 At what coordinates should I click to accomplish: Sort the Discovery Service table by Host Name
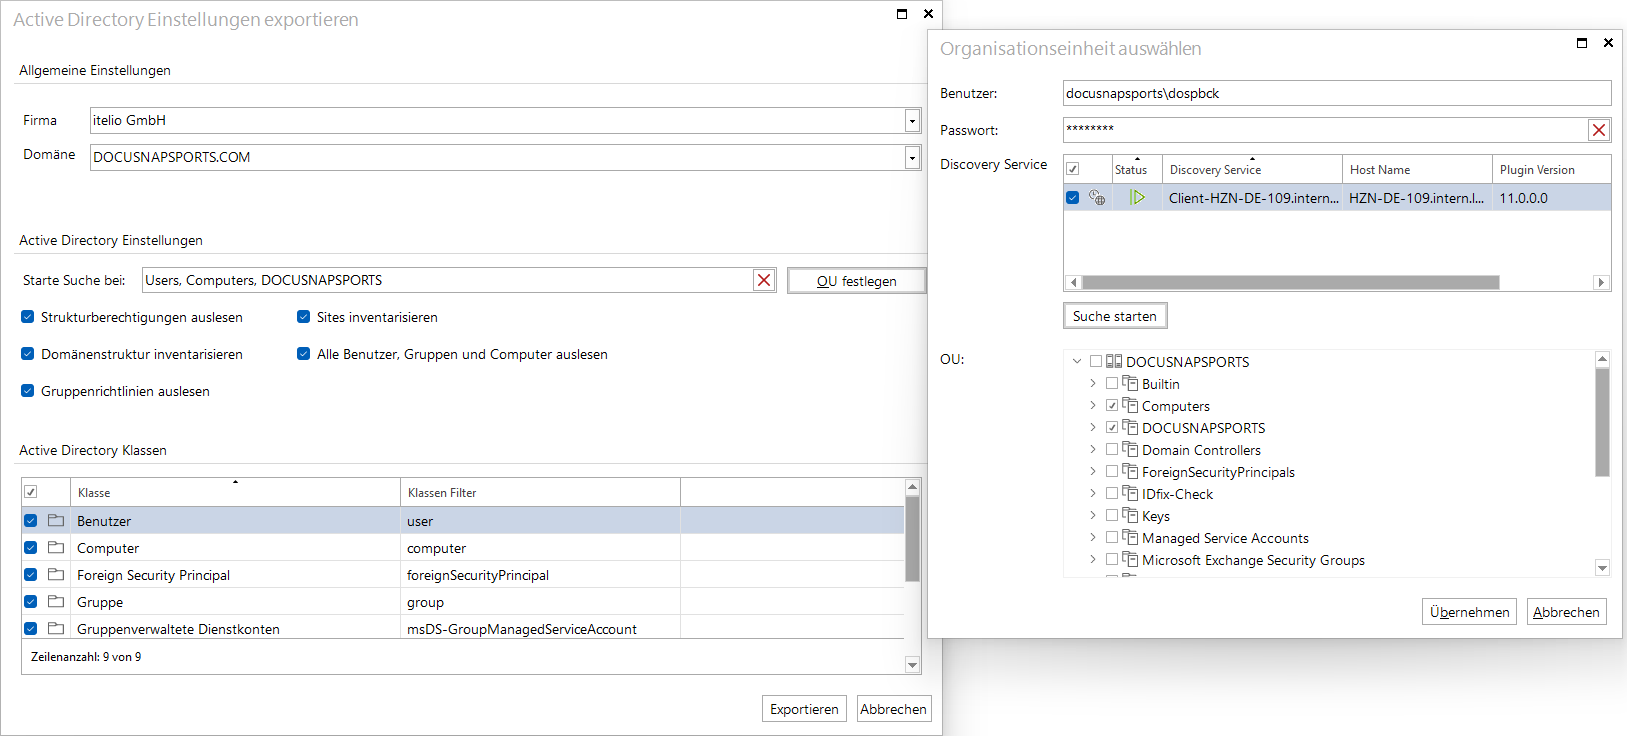click(1417, 170)
